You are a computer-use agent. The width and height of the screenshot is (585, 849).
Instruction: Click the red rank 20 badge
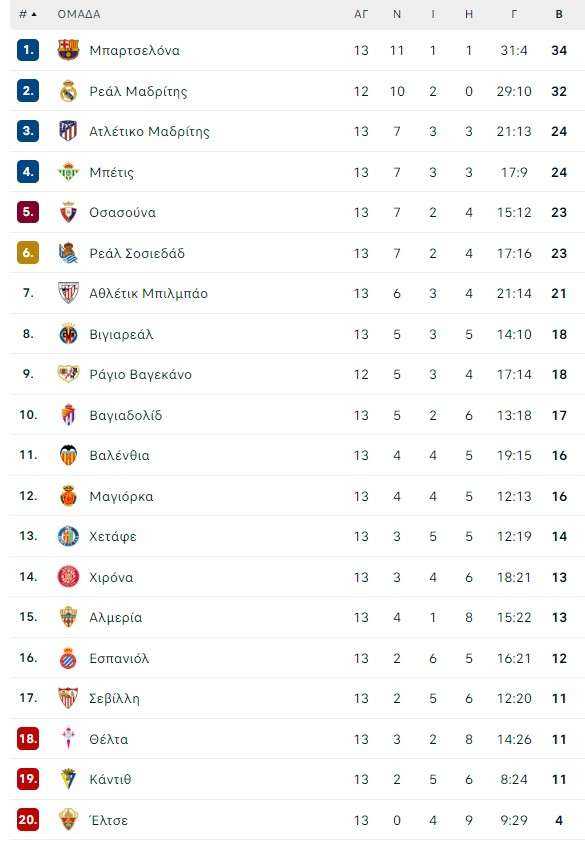point(28,820)
